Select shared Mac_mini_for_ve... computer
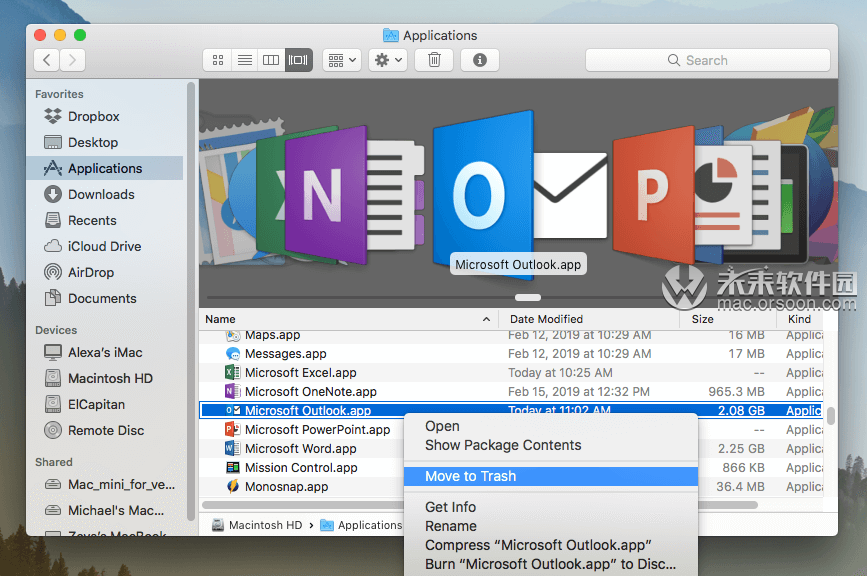 [x=105, y=484]
